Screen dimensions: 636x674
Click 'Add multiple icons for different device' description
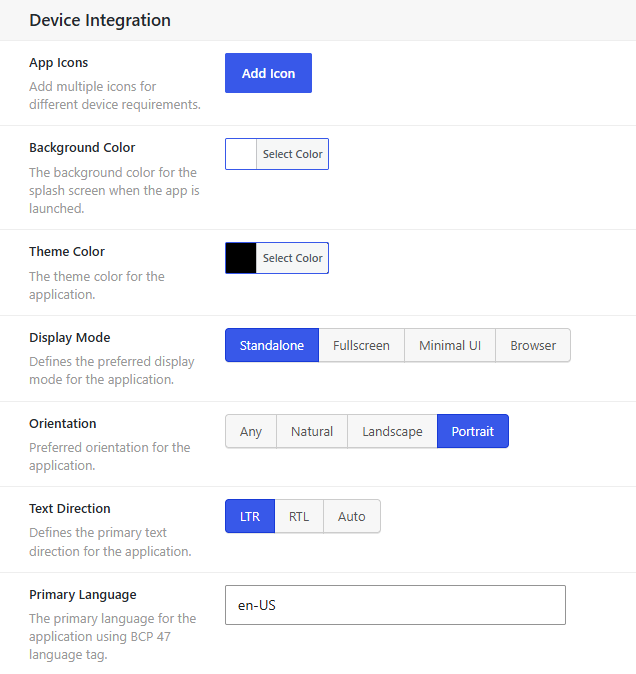115,95
